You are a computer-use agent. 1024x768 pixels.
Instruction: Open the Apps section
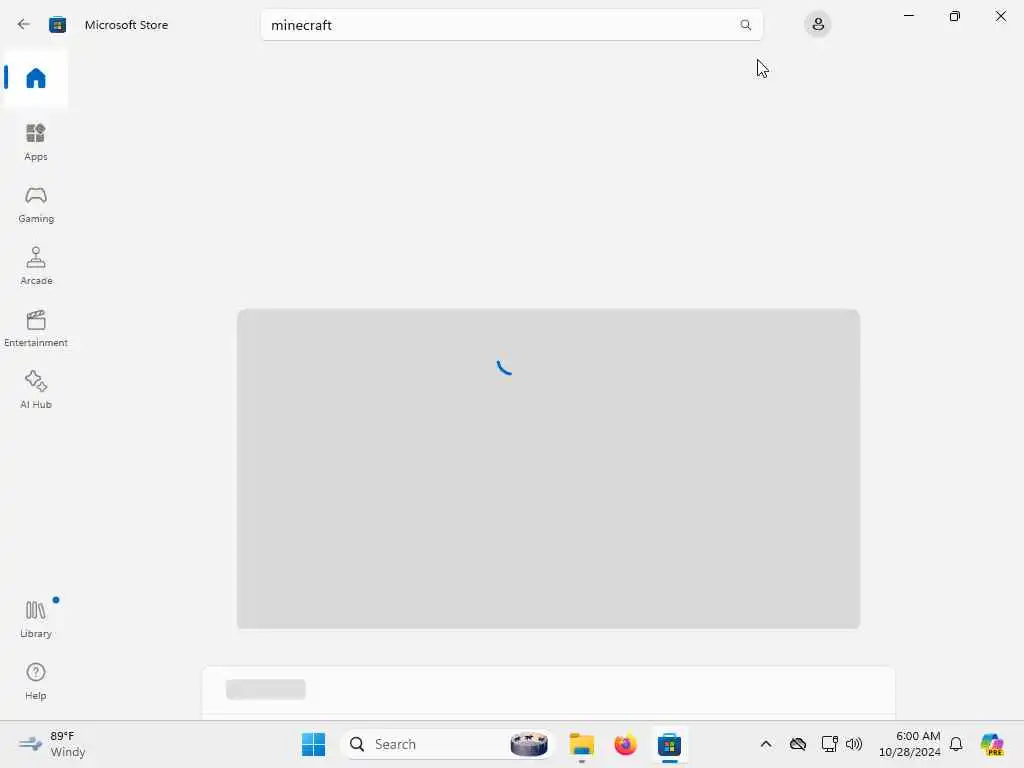pyautogui.click(x=35, y=142)
